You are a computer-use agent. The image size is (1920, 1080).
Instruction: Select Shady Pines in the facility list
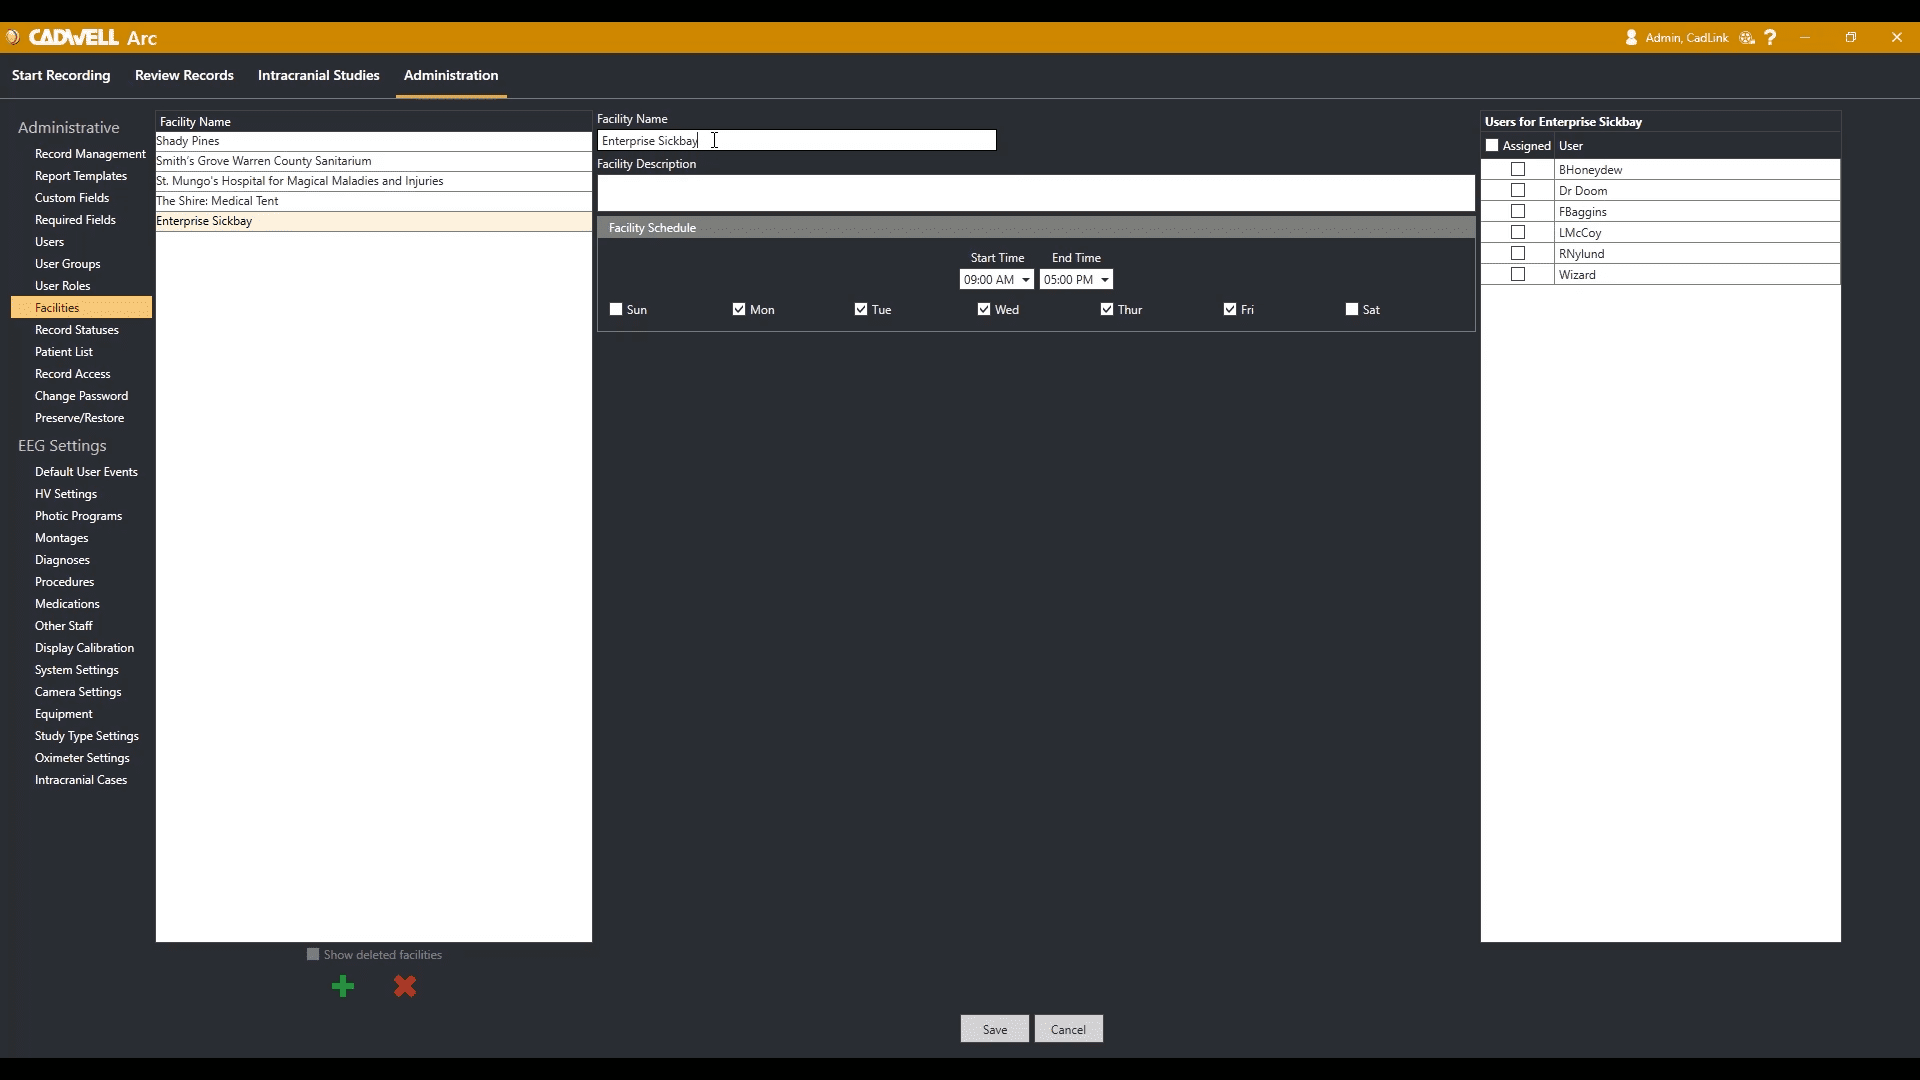tap(188, 141)
